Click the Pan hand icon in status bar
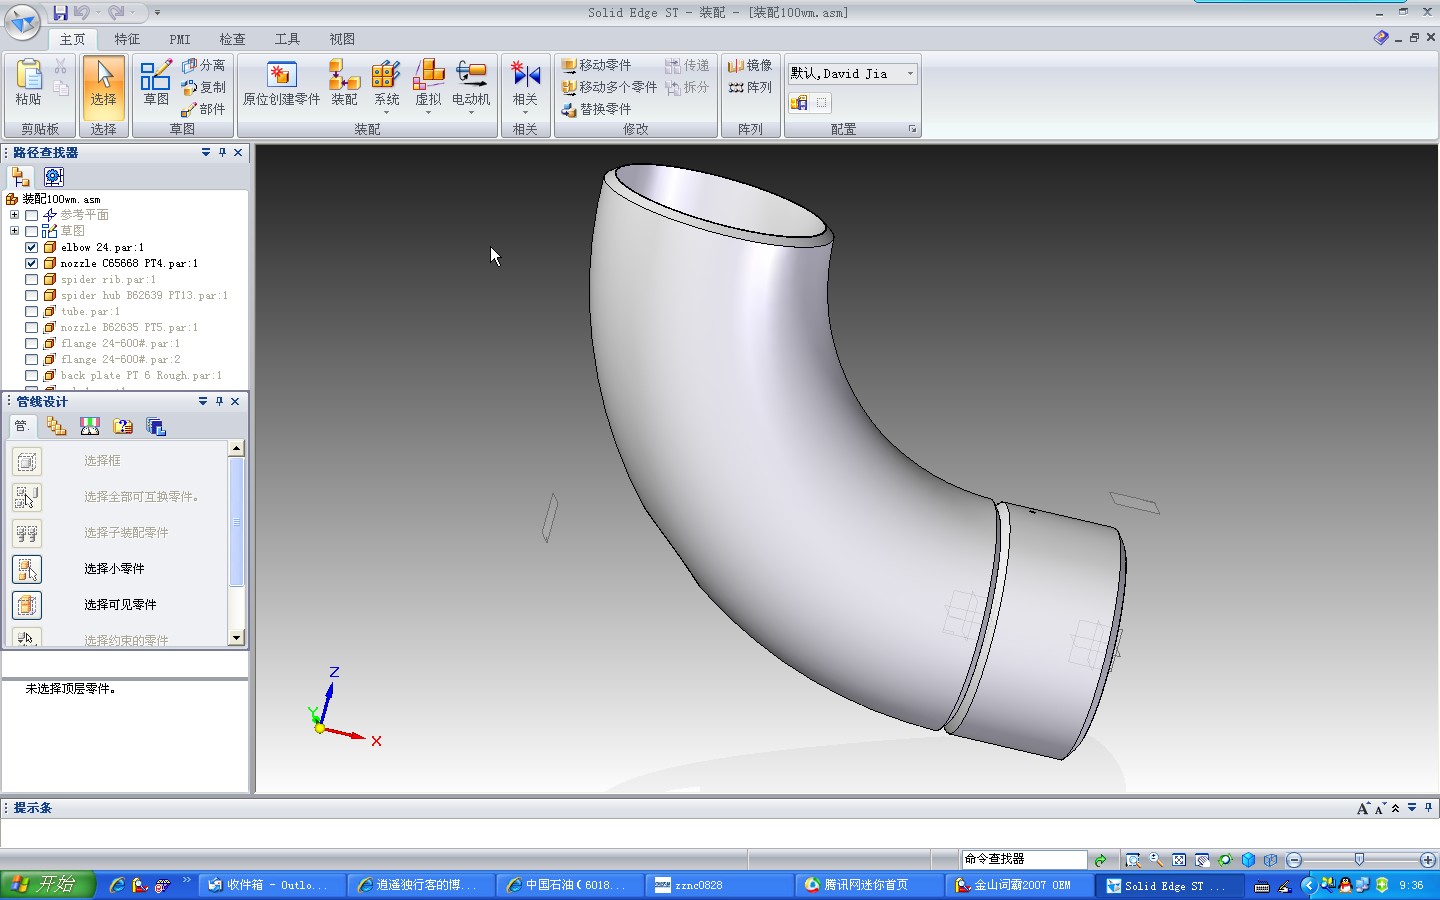1440x900 pixels. [x=1202, y=860]
